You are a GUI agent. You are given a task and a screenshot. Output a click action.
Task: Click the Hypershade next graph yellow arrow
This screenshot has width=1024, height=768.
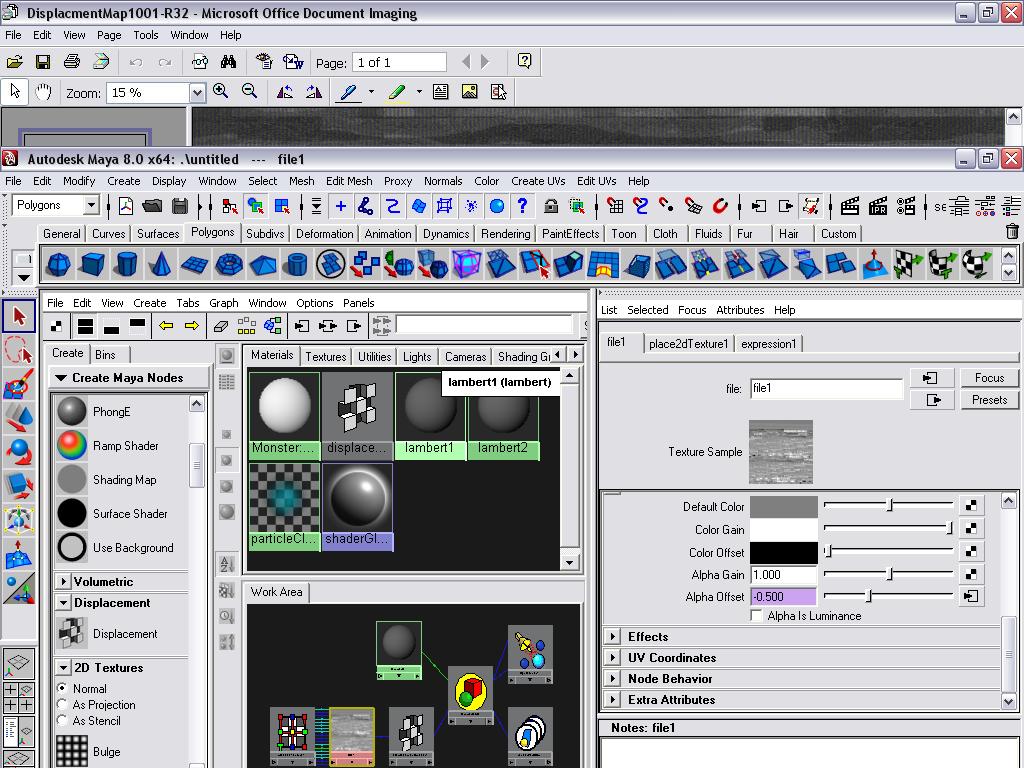(191, 325)
